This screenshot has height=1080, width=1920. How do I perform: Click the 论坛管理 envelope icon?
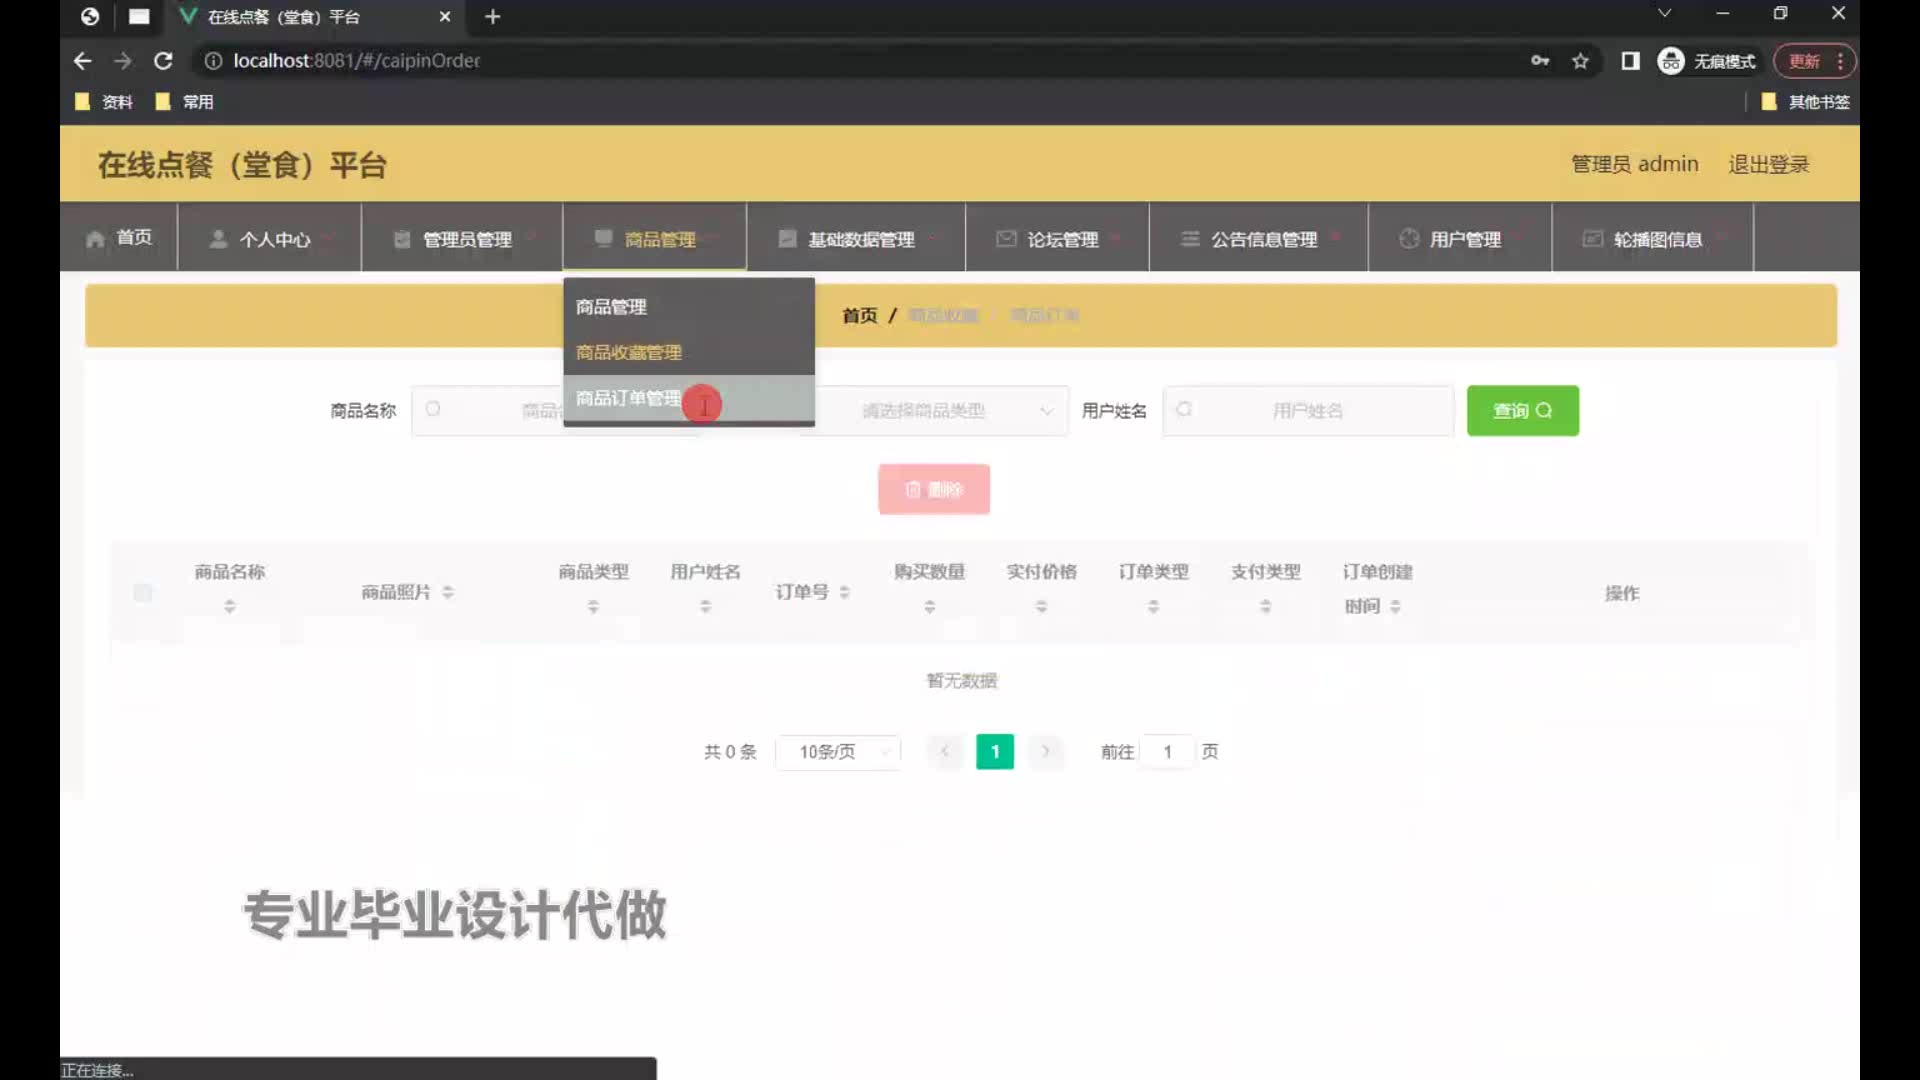click(1006, 239)
